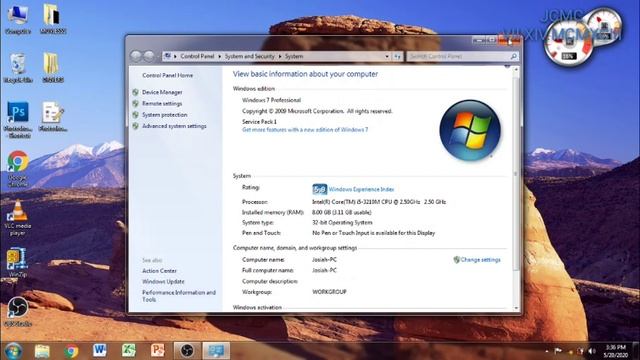
Task: Select WinZip desktop icon
Action: pos(17,263)
